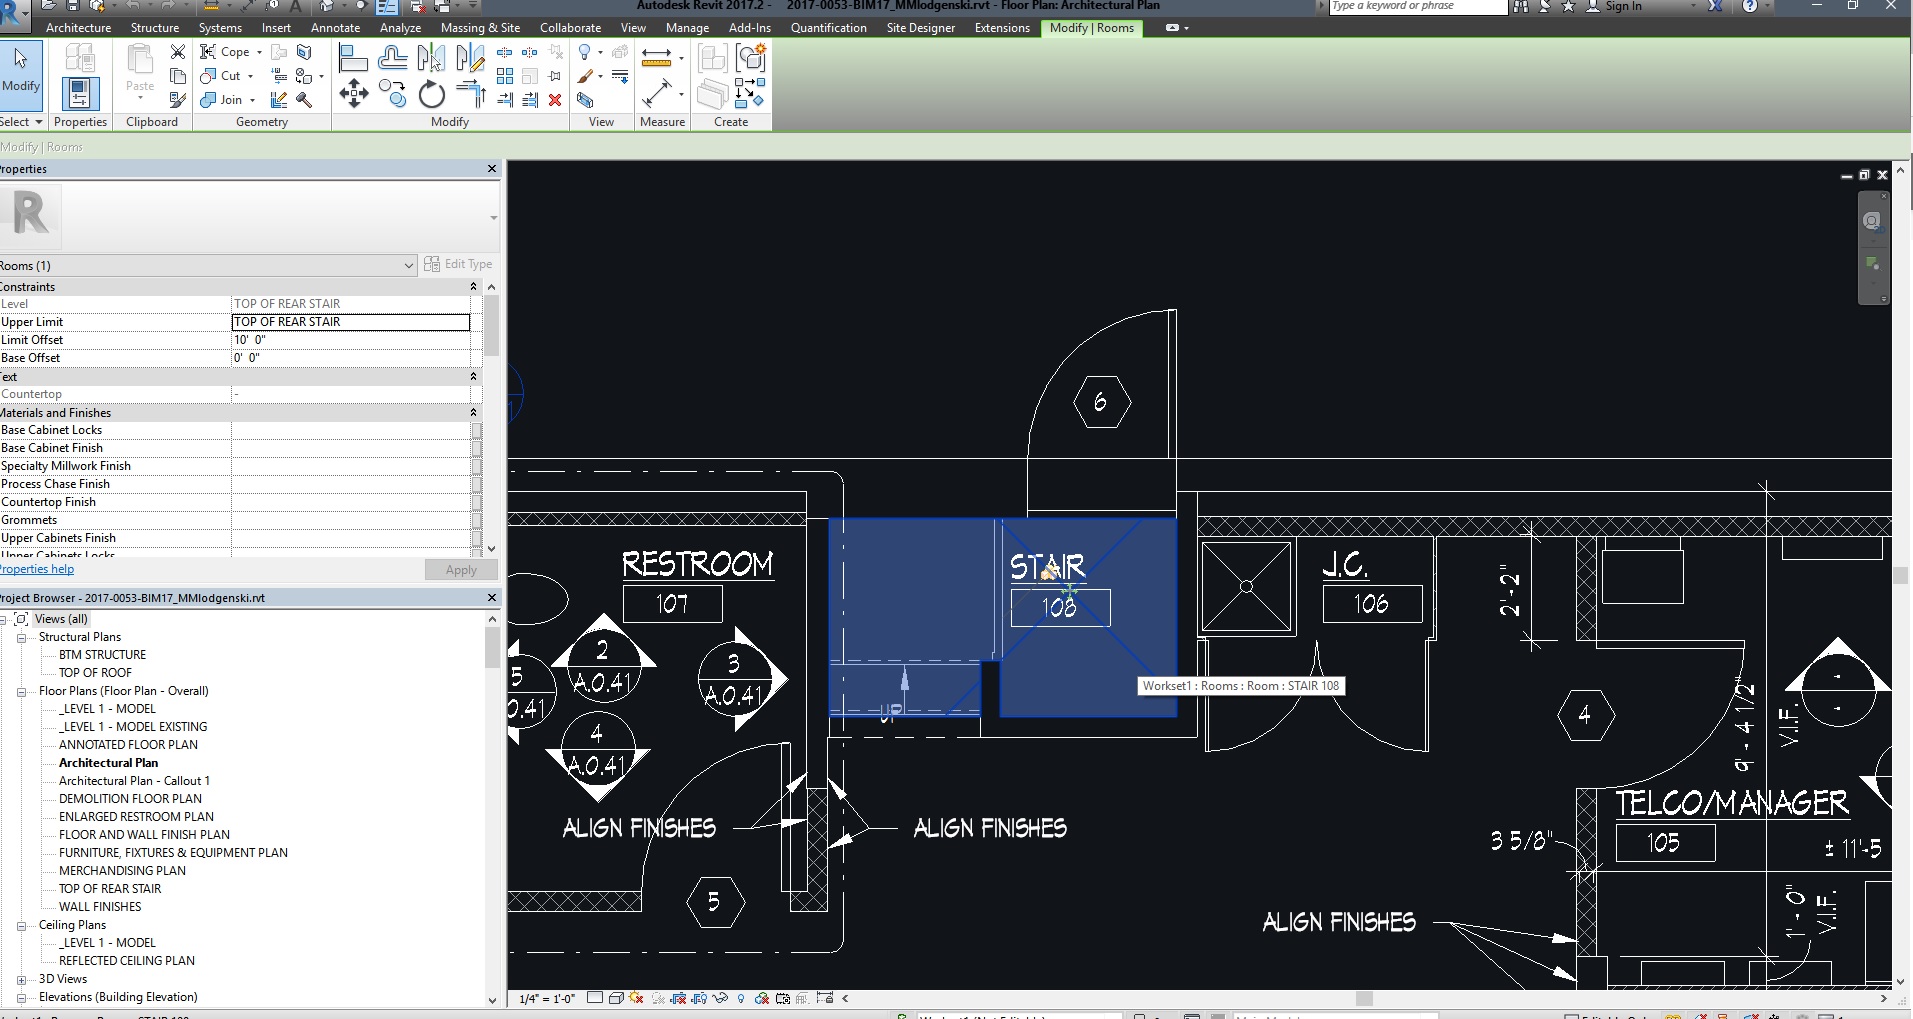
Task: Click the Pin tool icon
Action: point(555,76)
